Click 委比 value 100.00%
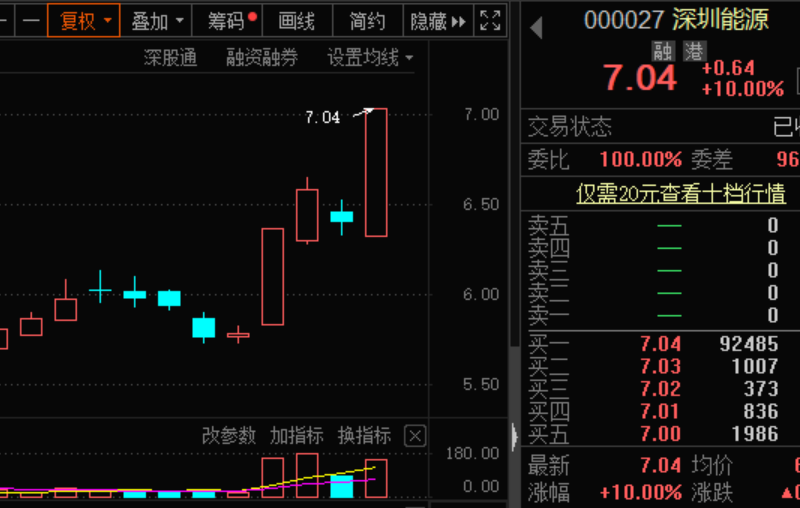The height and width of the screenshot is (508, 800). click(x=641, y=160)
